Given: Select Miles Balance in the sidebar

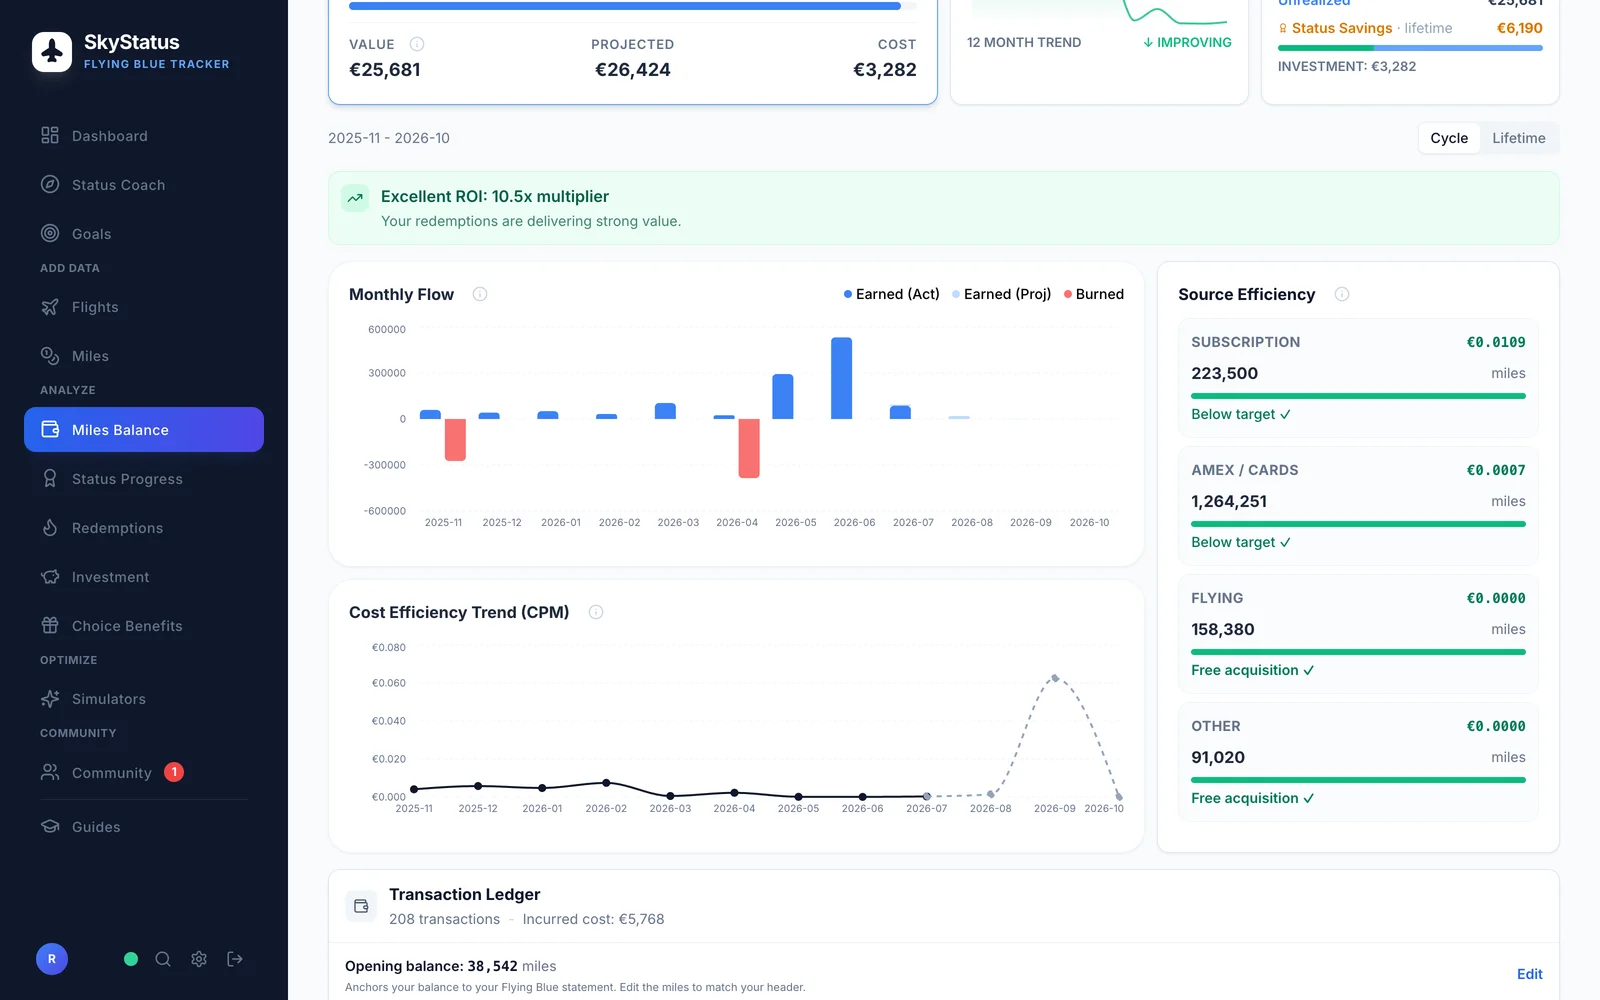Looking at the screenshot, I should pos(144,430).
